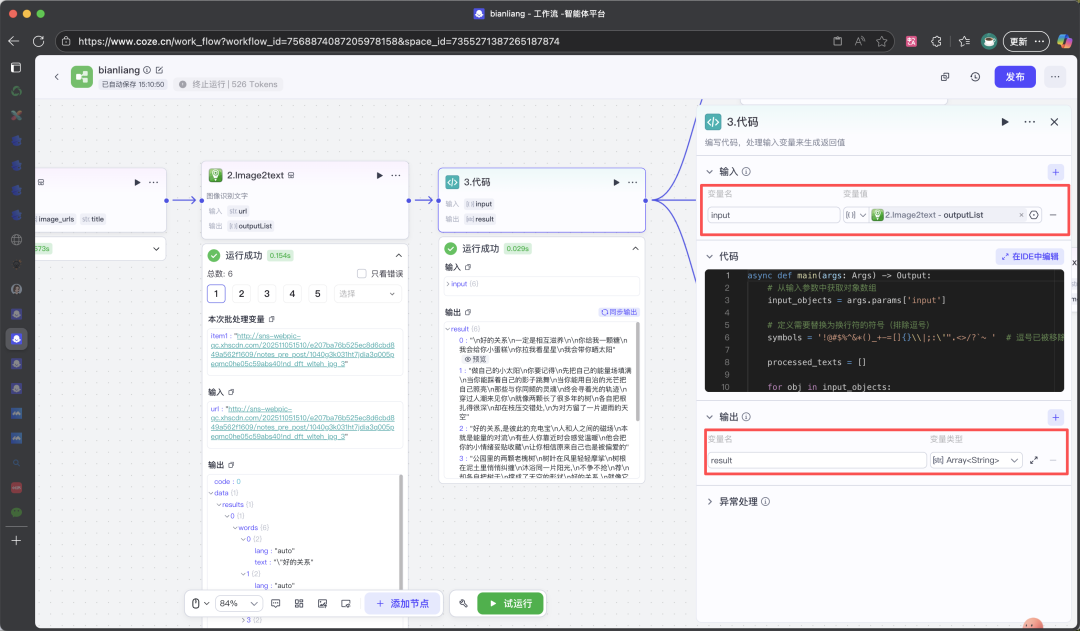Edit the input variable name field

(x=773, y=215)
